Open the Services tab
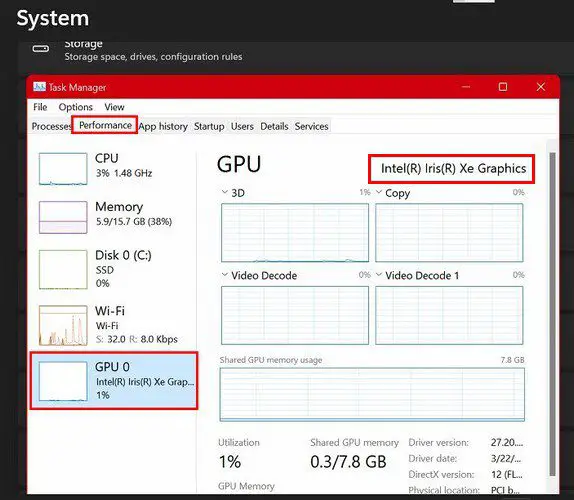574x500 pixels. tap(312, 126)
